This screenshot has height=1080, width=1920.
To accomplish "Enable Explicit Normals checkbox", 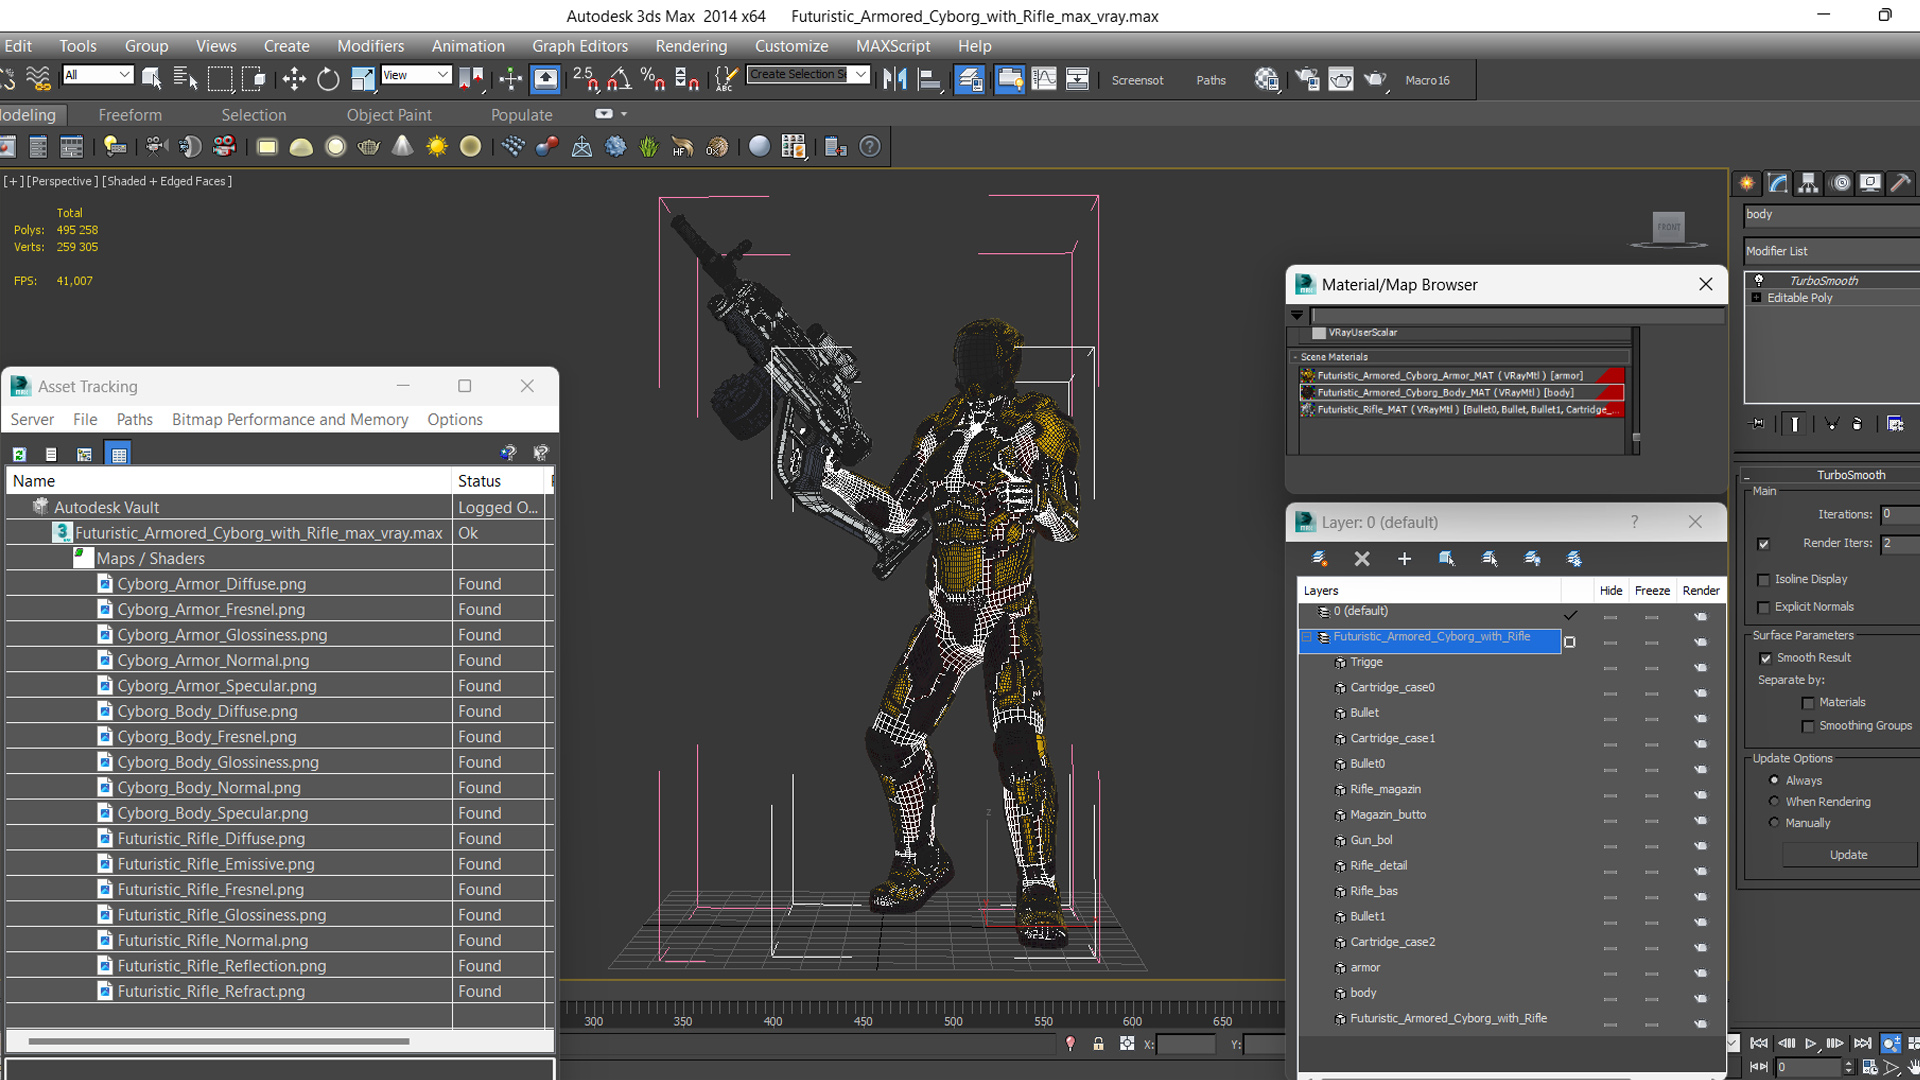I will click(x=1764, y=607).
